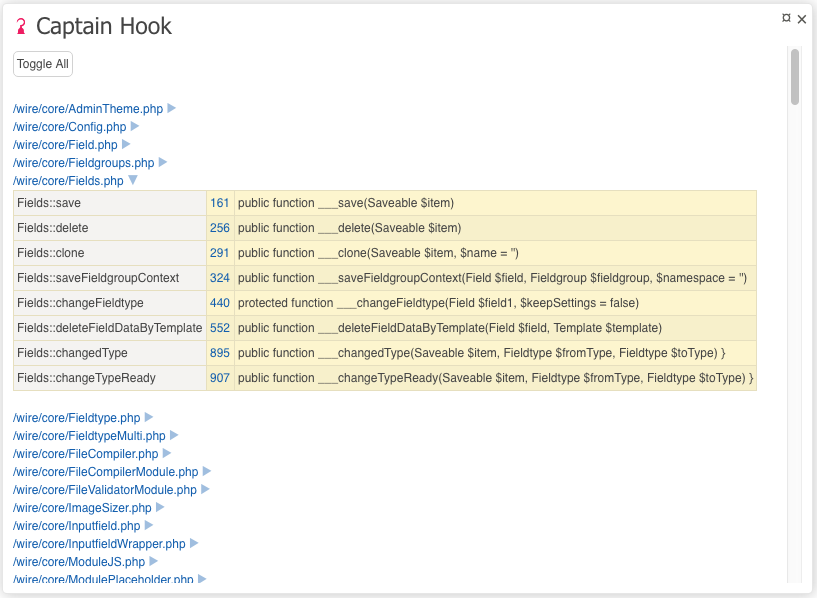Open the /wire/core/AdminTheme.php link
The image size is (817, 598).
pos(88,109)
